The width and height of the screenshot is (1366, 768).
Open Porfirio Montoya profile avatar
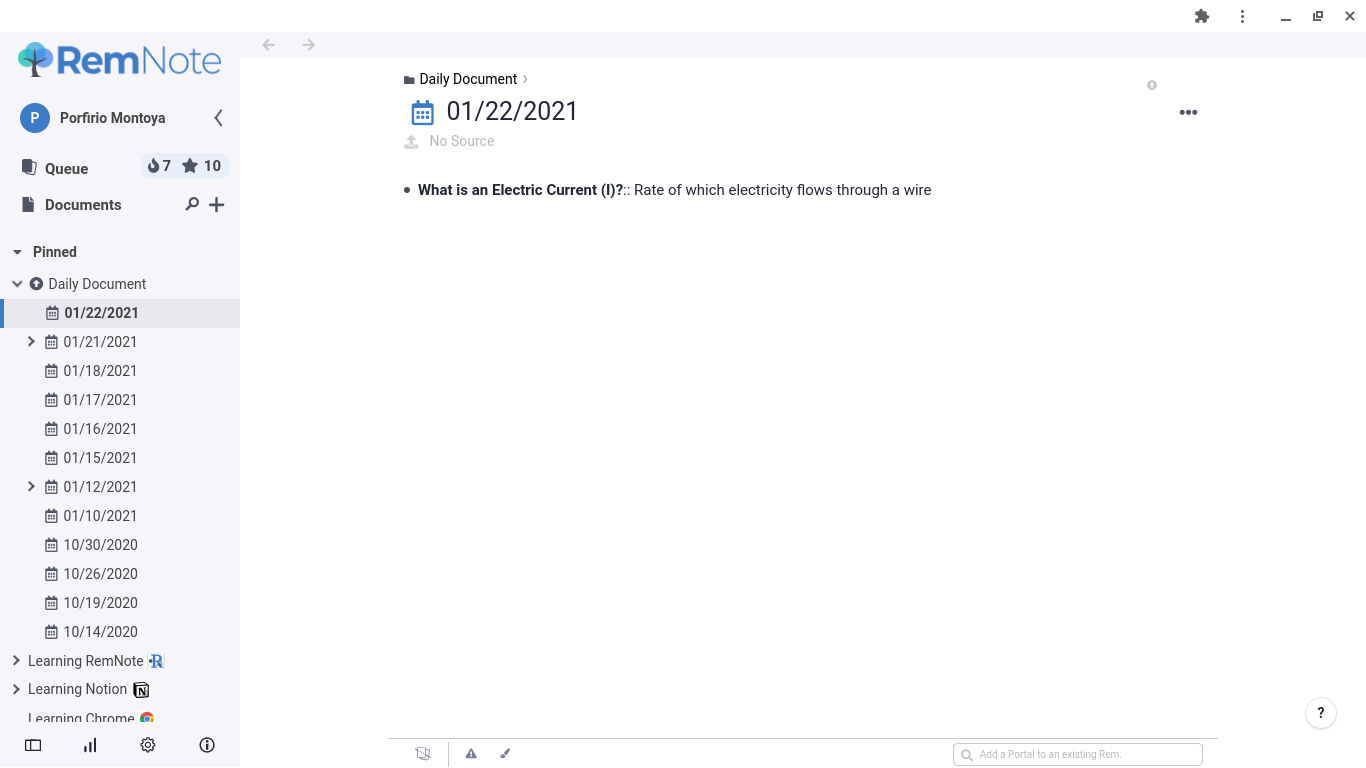[x=35, y=118]
